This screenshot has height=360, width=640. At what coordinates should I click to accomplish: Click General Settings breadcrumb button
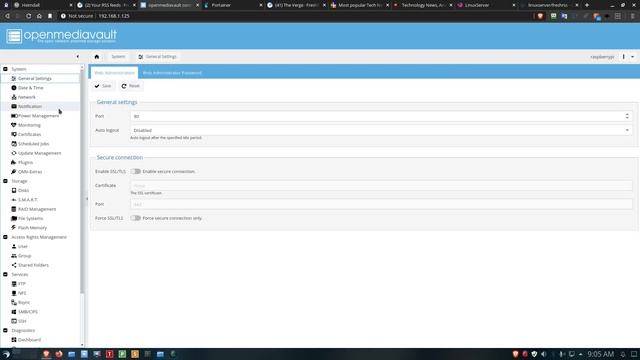click(x=158, y=57)
